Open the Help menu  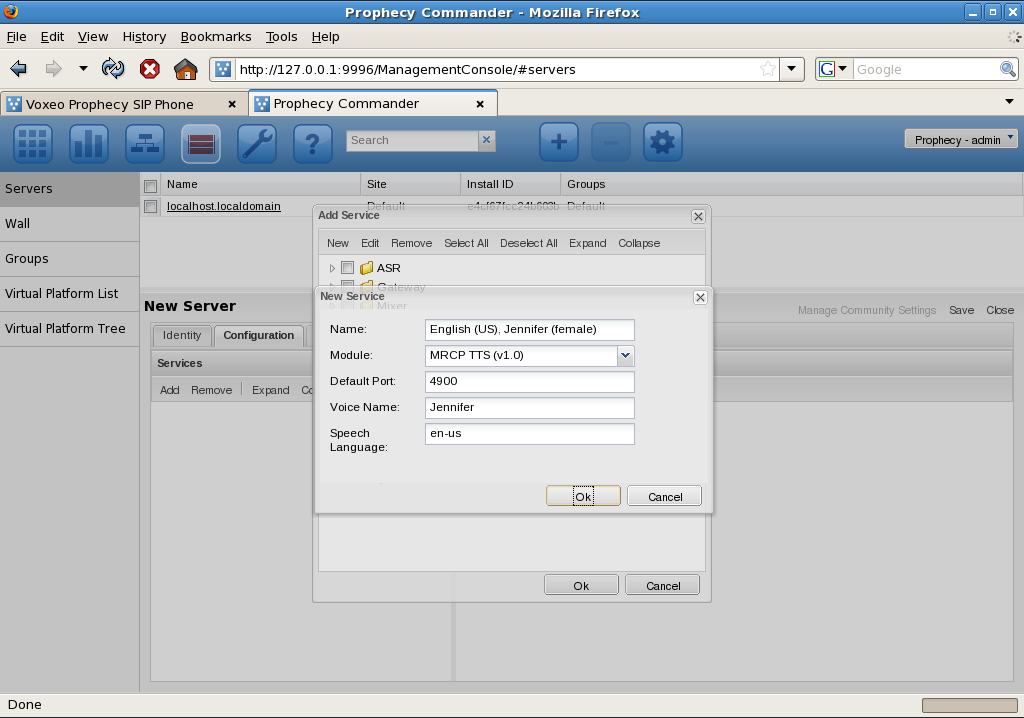point(325,37)
